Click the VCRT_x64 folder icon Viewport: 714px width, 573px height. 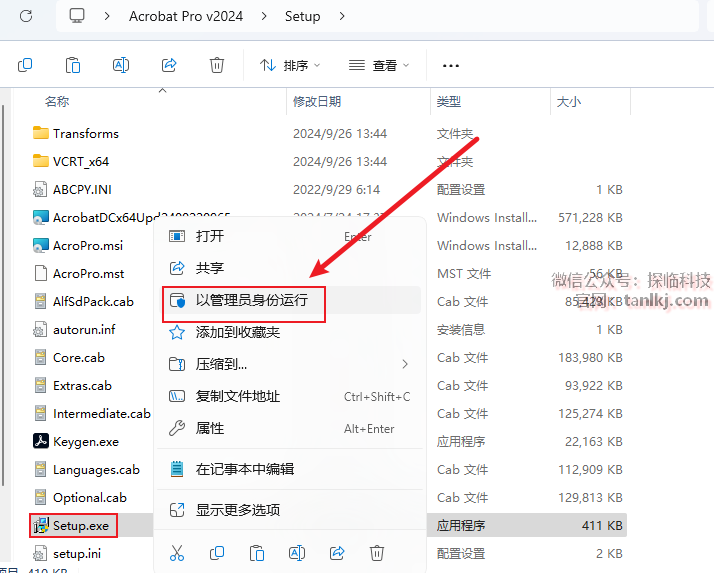tap(41, 161)
